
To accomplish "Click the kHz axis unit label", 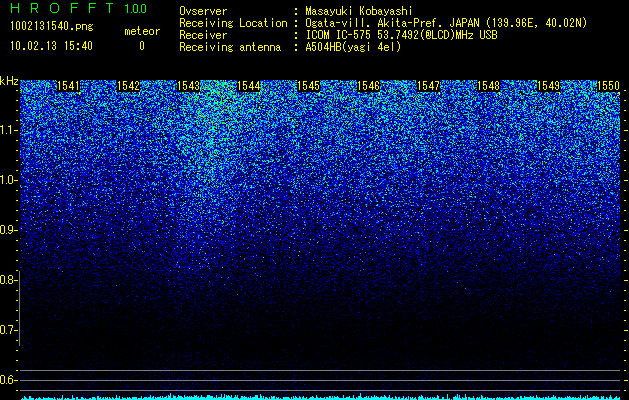I will (x=9, y=81).
